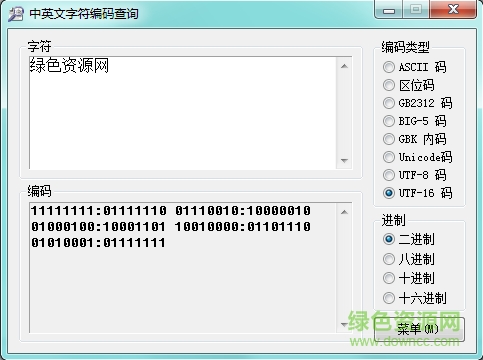Viewport: 483px width, 360px height.
Task: Pick the Unicode码 radio button
Action: pos(417,157)
